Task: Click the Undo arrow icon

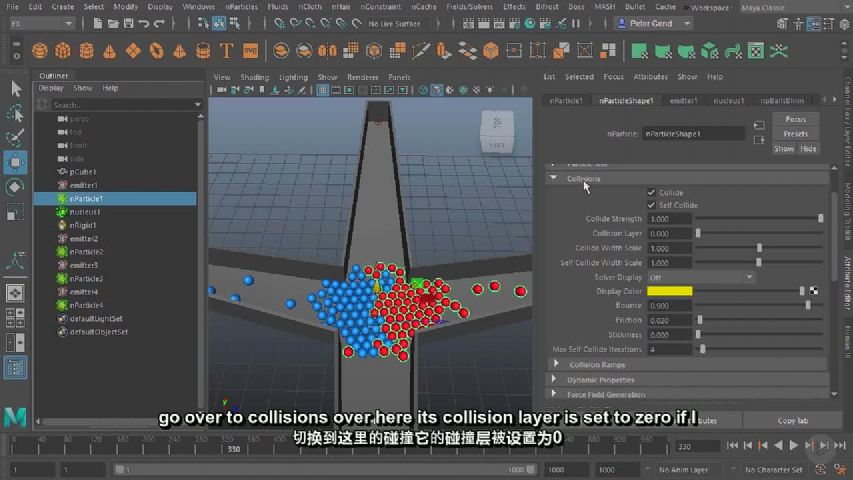Action: pyautogui.click(x=144, y=23)
